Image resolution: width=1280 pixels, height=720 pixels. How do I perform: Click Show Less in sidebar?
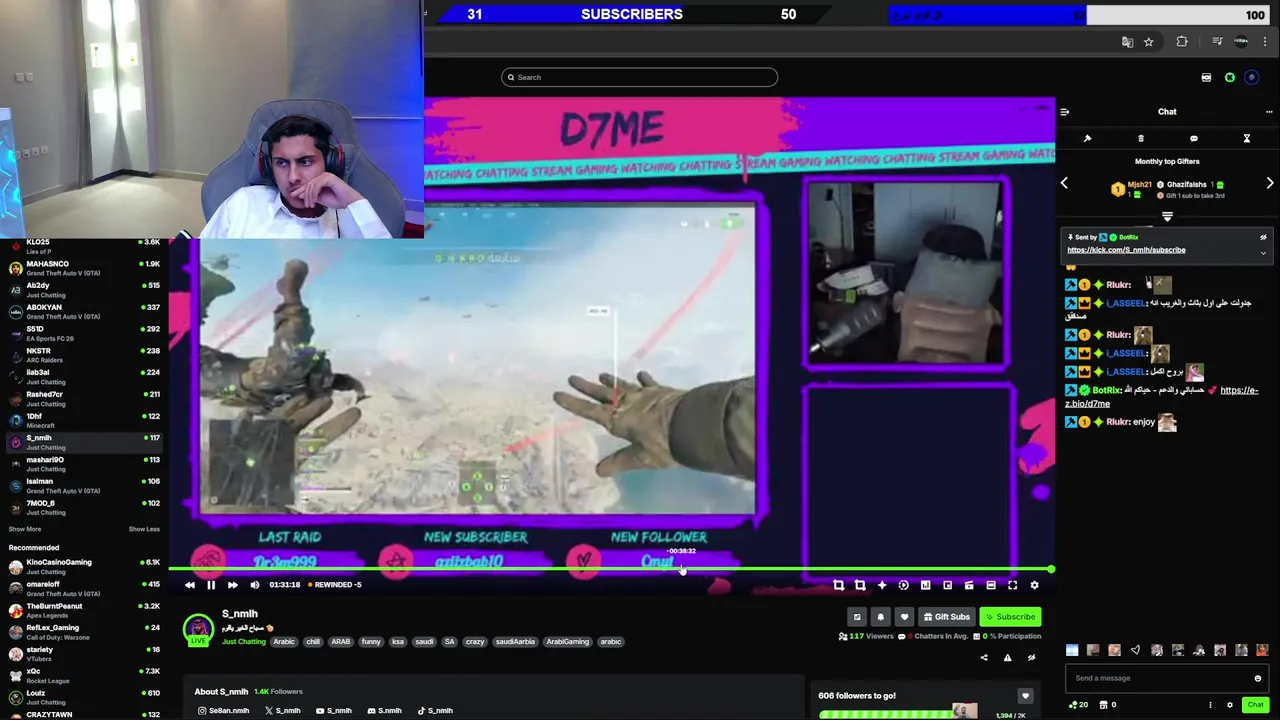coord(144,529)
